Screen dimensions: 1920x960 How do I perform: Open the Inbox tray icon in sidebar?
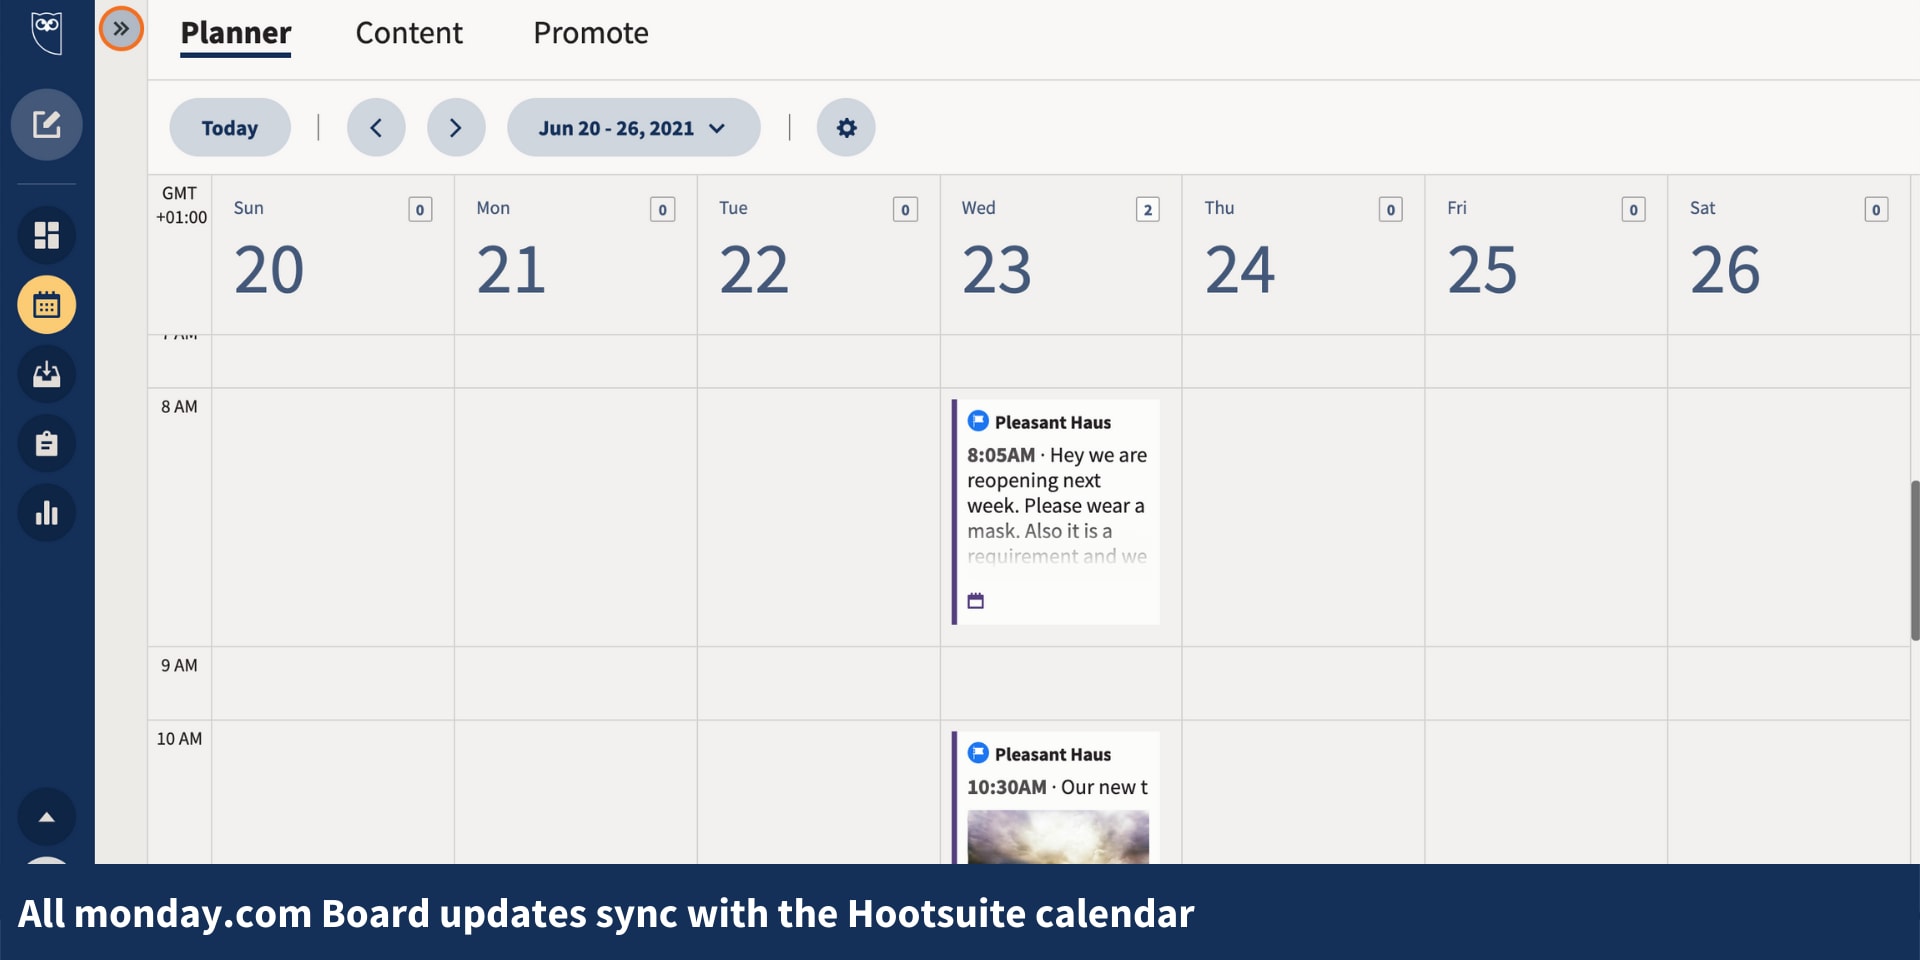(x=47, y=374)
